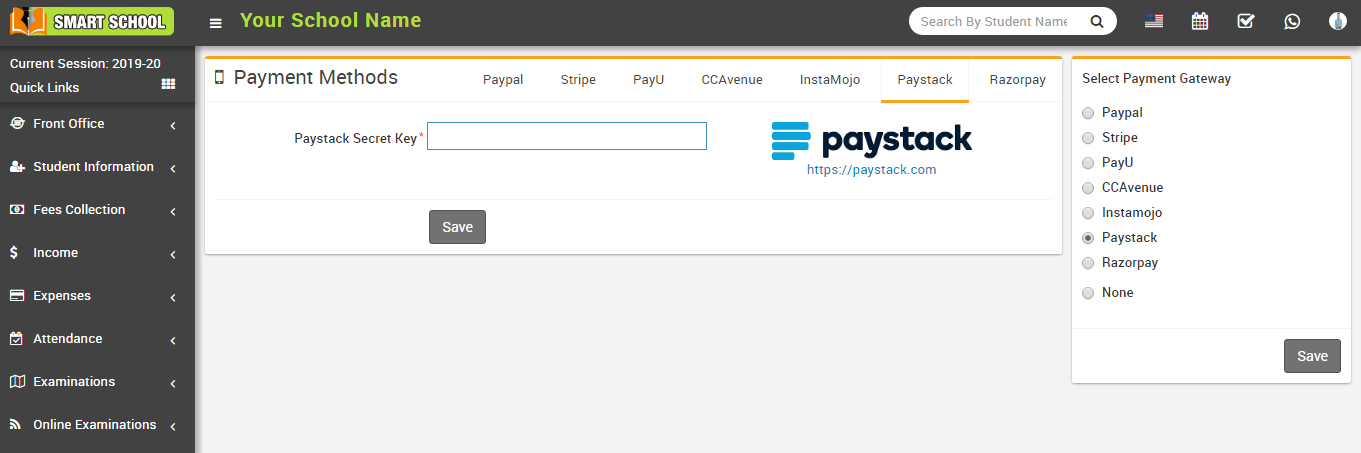
Task: Choose None as payment gateway
Action: click(x=1088, y=293)
